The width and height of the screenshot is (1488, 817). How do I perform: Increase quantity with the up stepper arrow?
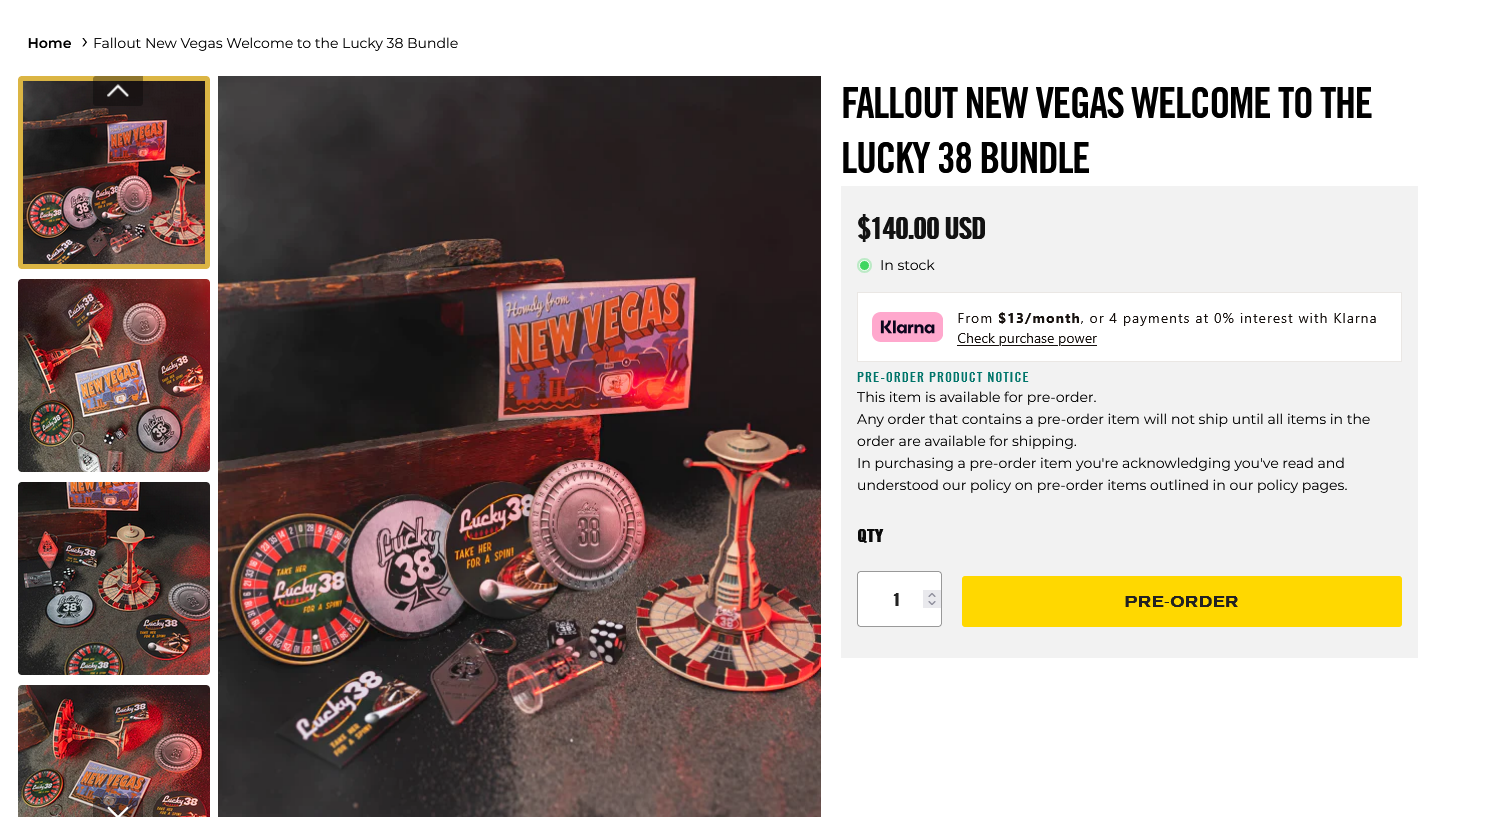coord(932,595)
